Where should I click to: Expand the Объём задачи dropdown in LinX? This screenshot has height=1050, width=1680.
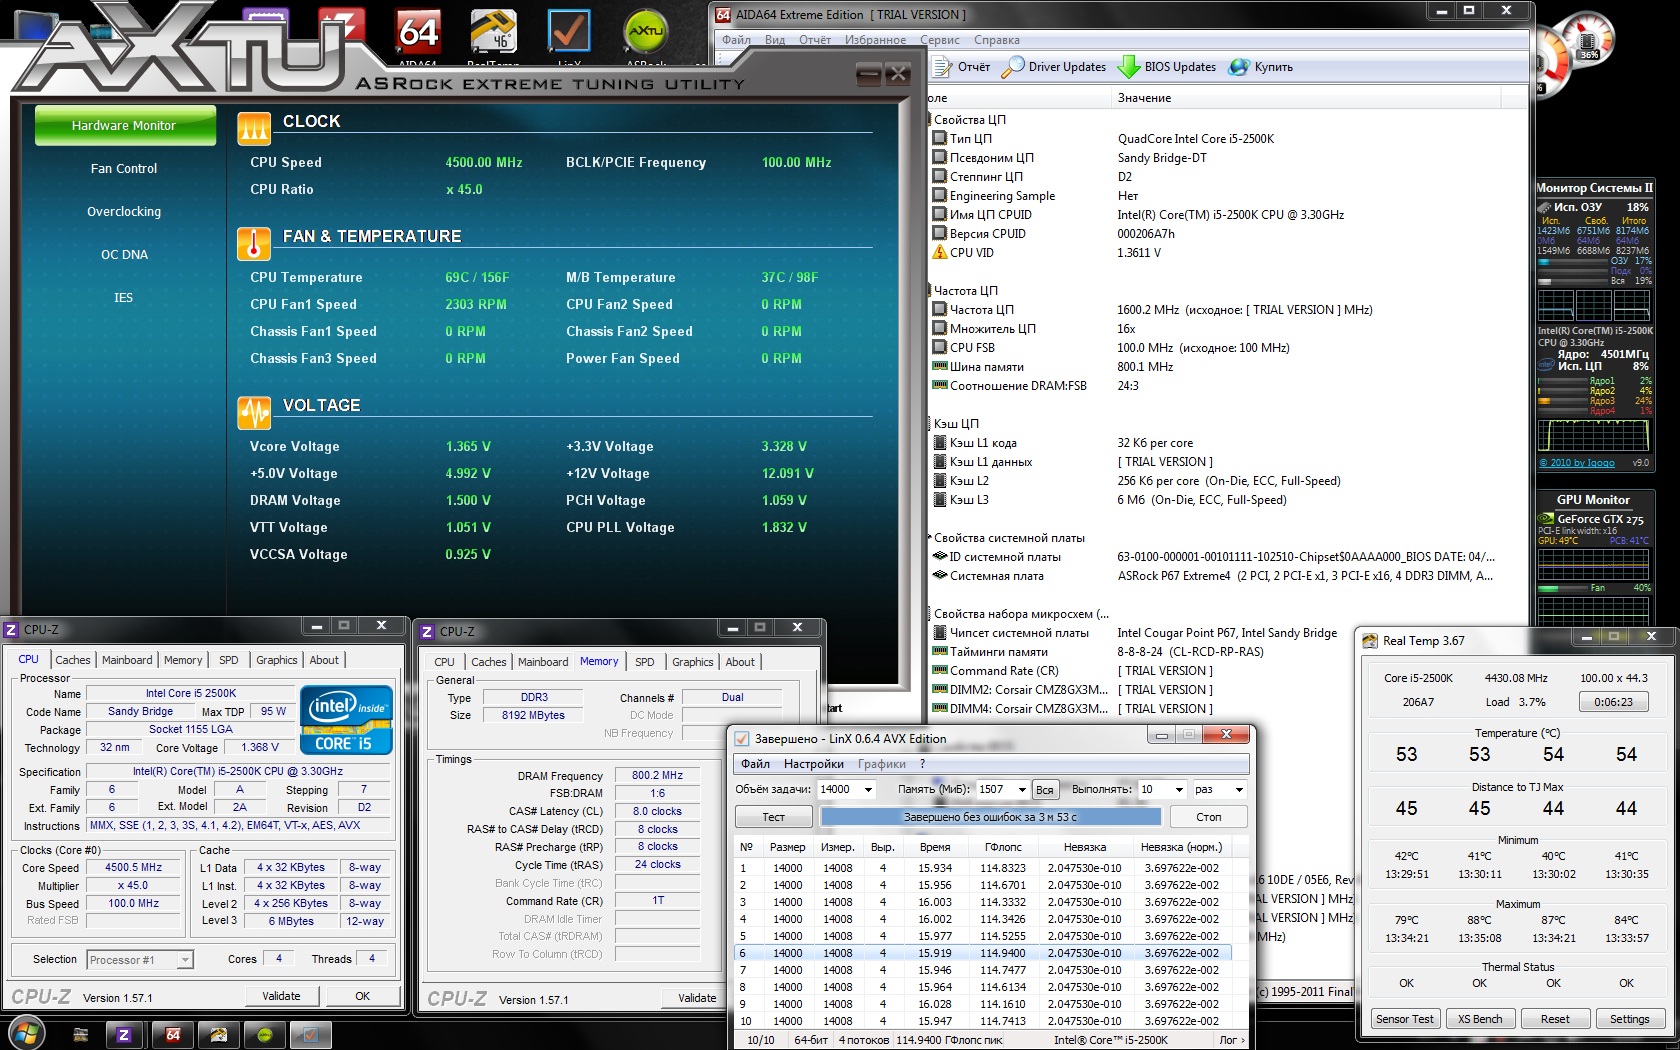coord(868,790)
